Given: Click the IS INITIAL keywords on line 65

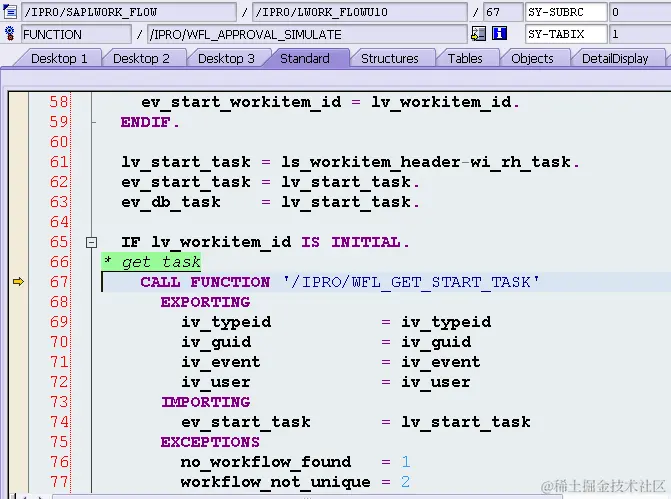Looking at the screenshot, I should [x=351, y=242].
